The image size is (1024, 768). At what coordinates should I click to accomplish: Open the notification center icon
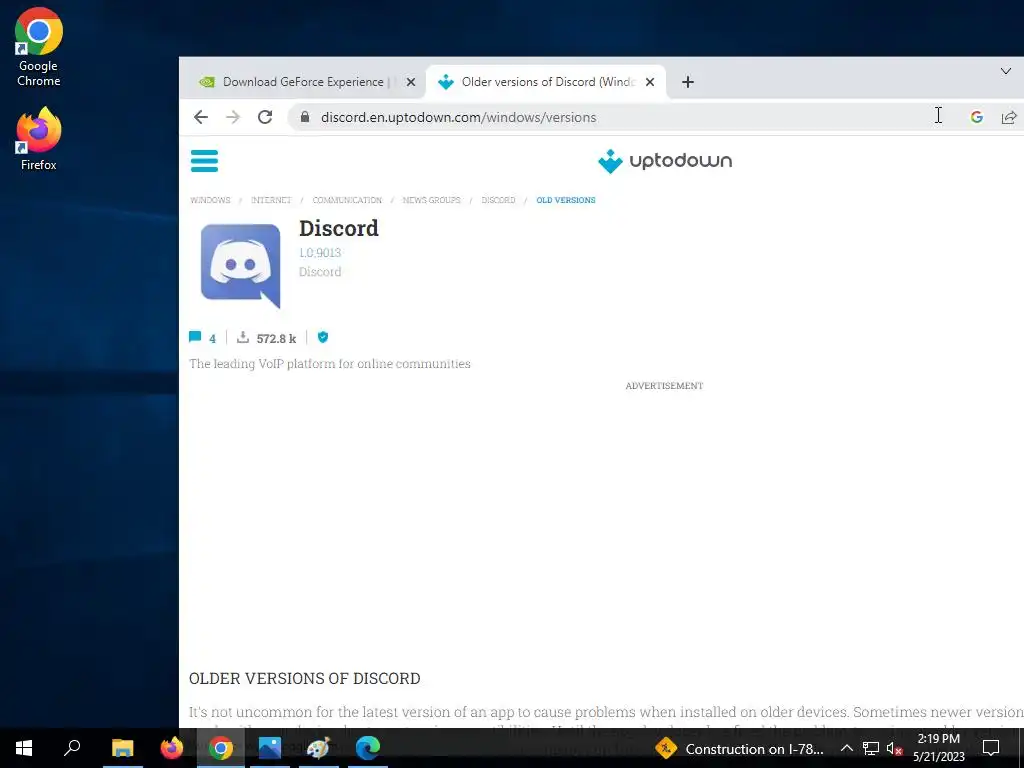pos(991,748)
